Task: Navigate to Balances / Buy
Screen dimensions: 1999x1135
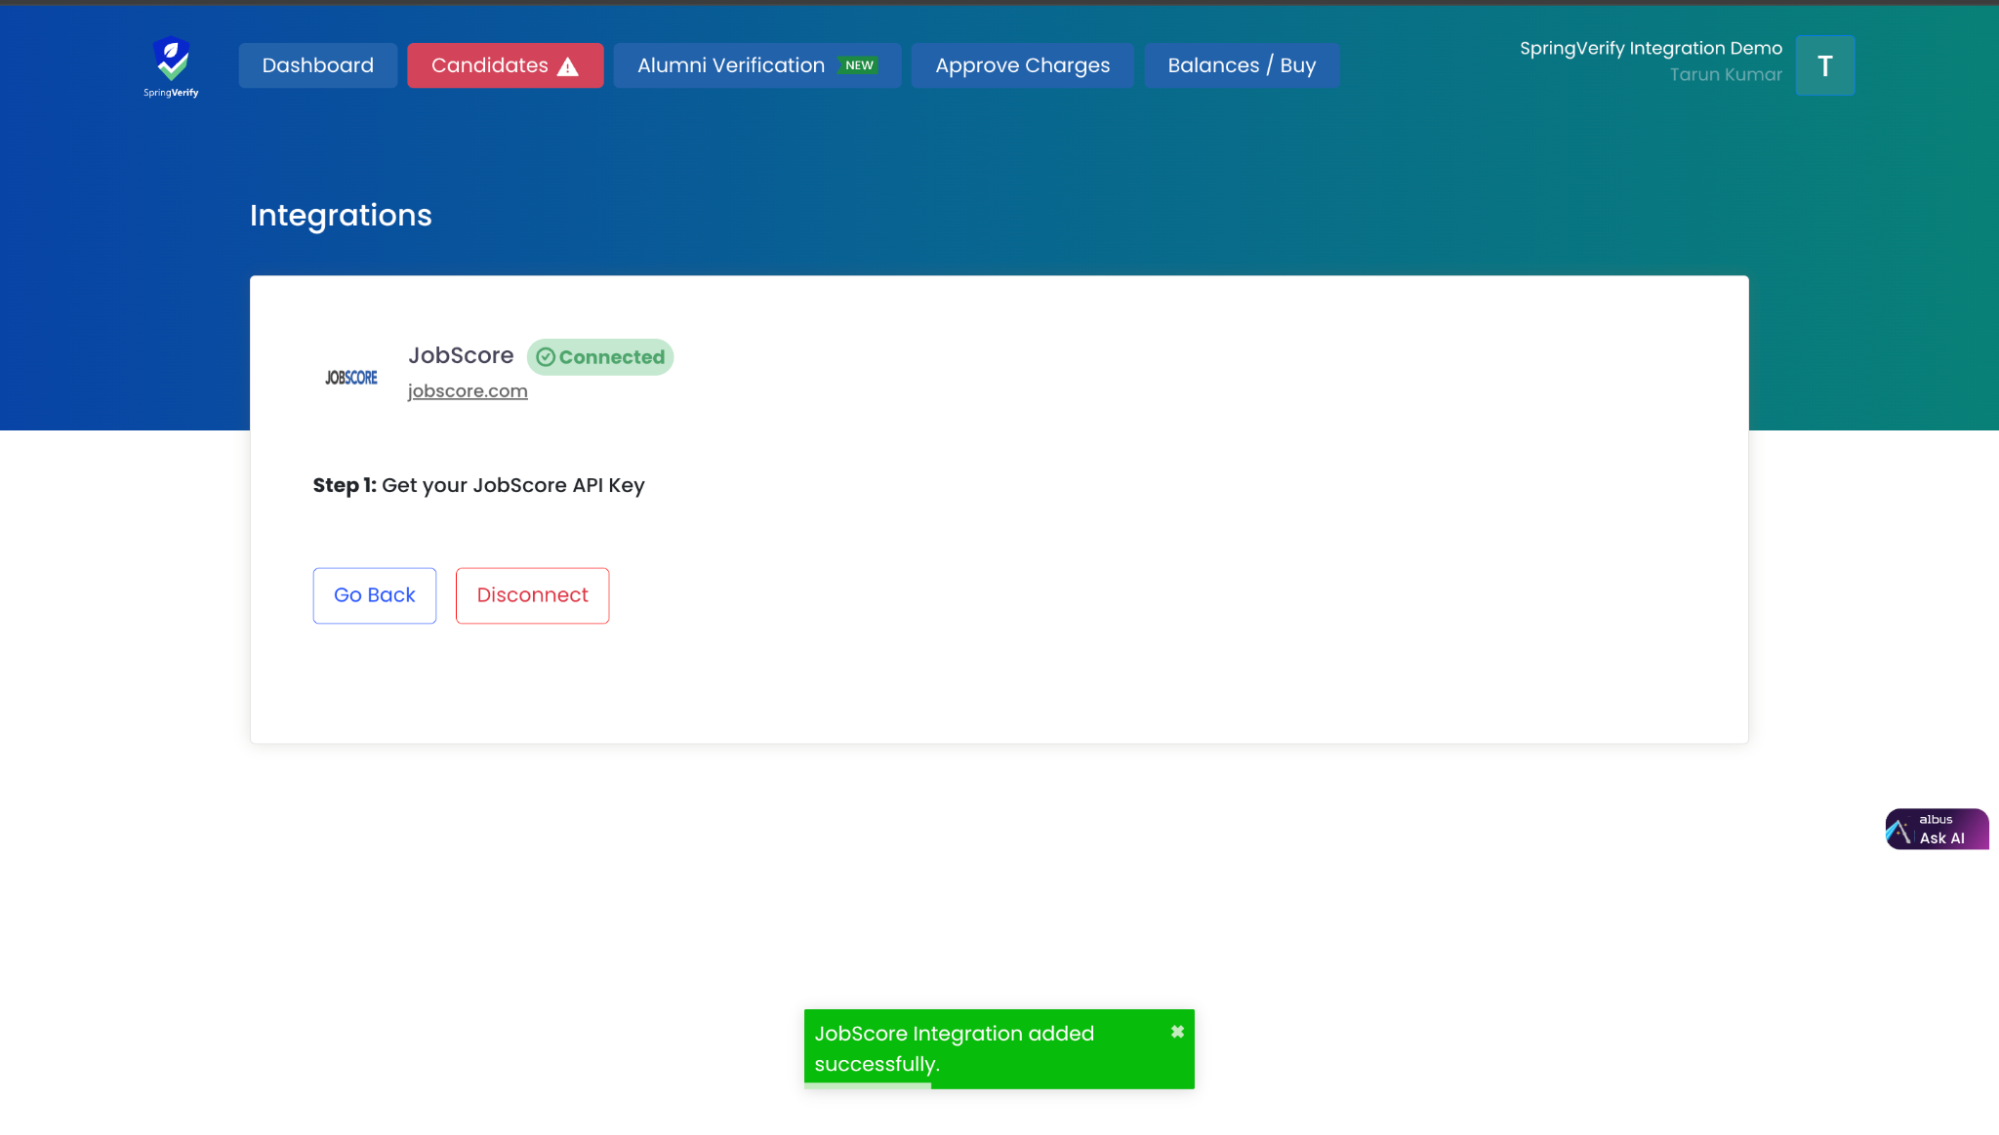Action: (1241, 66)
